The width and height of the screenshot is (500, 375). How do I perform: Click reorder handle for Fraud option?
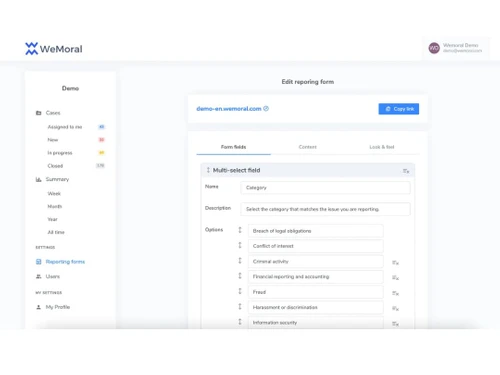[x=240, y=291]
